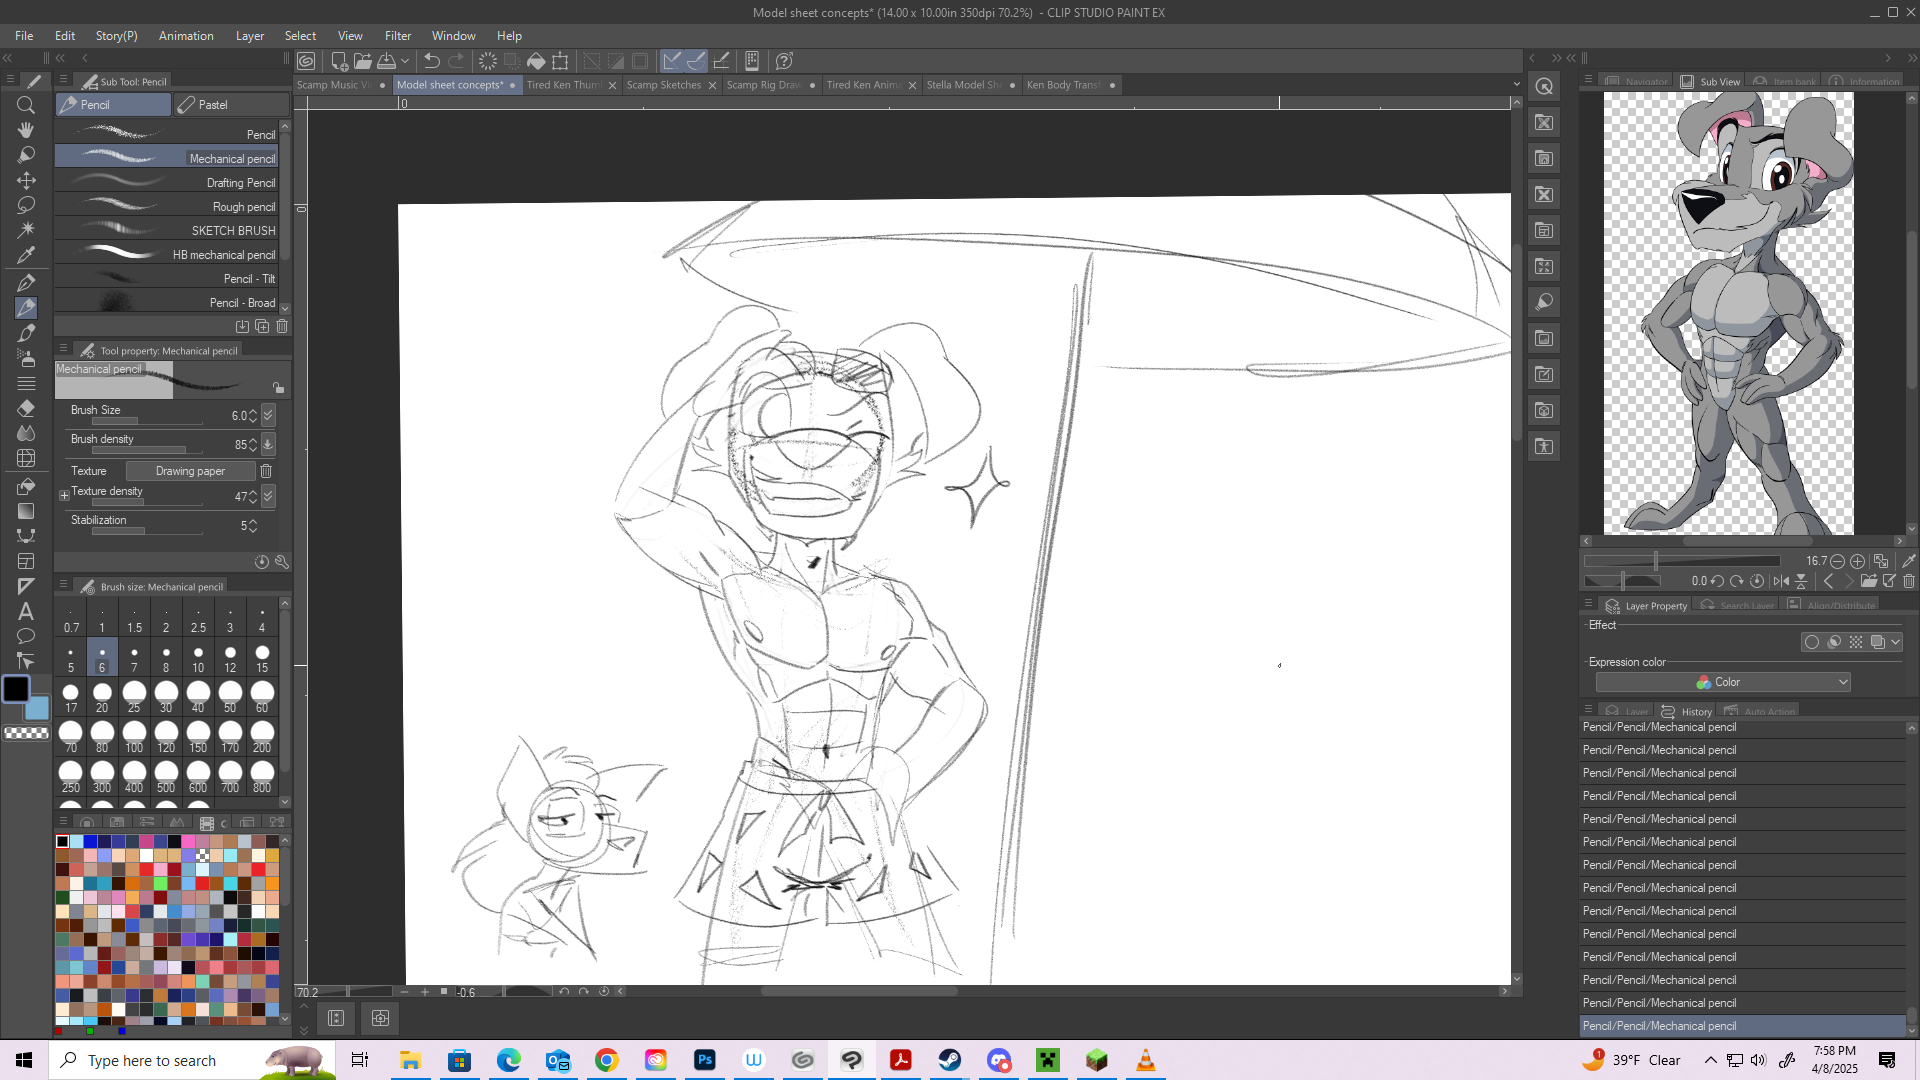Click the Undo icon in command bar
The image size is (1920, 1080).
tap(432, 61)
